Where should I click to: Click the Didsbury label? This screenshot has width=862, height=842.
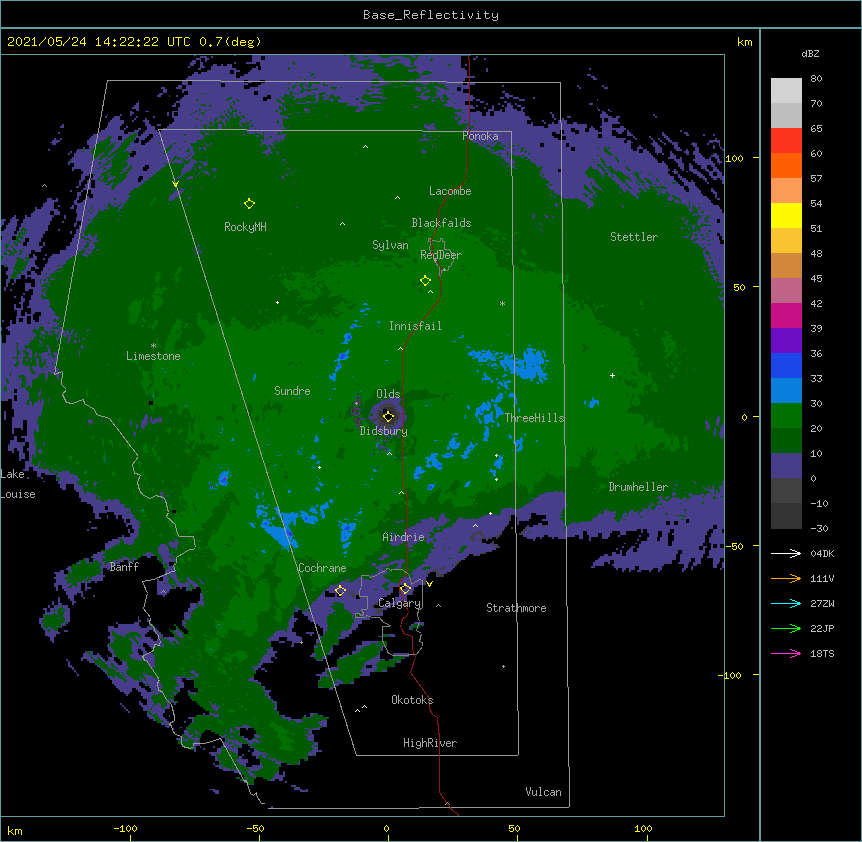point(383,431)
